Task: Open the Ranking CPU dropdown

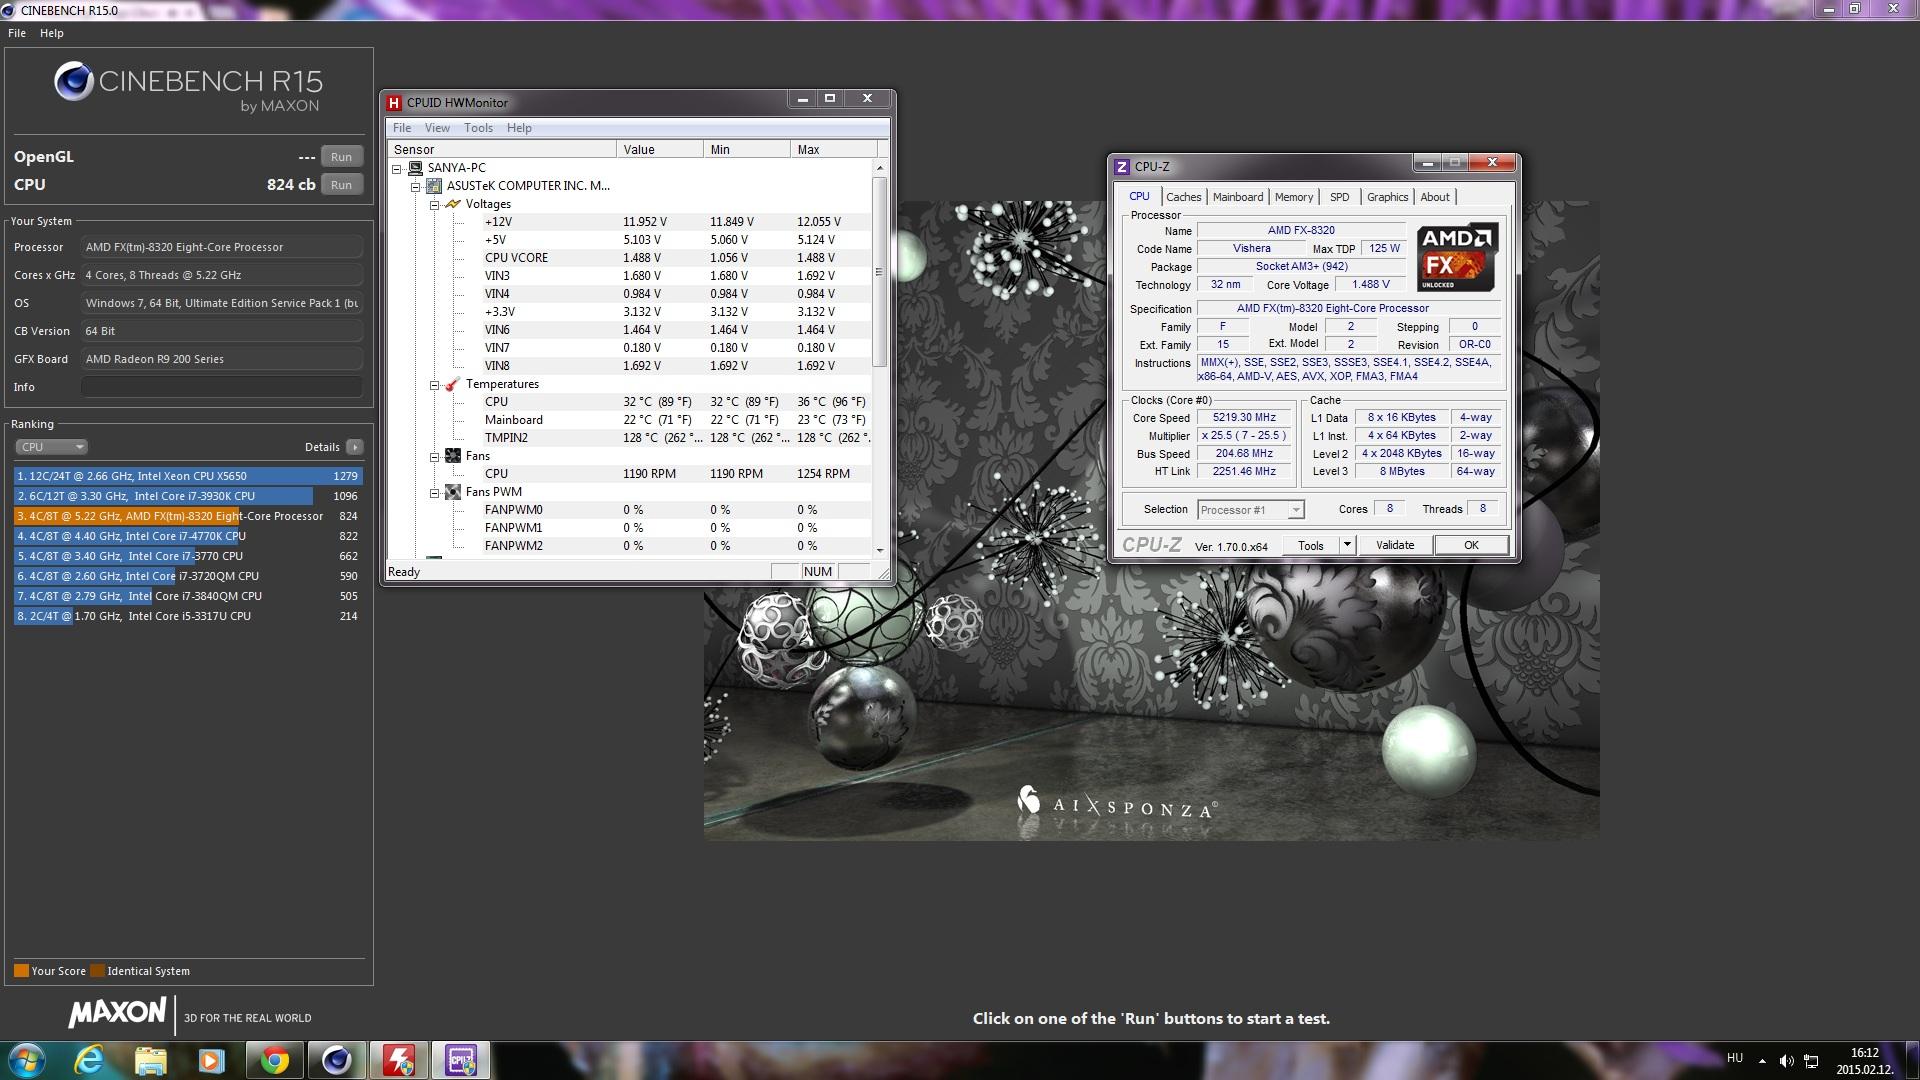Action: point(51,447)
